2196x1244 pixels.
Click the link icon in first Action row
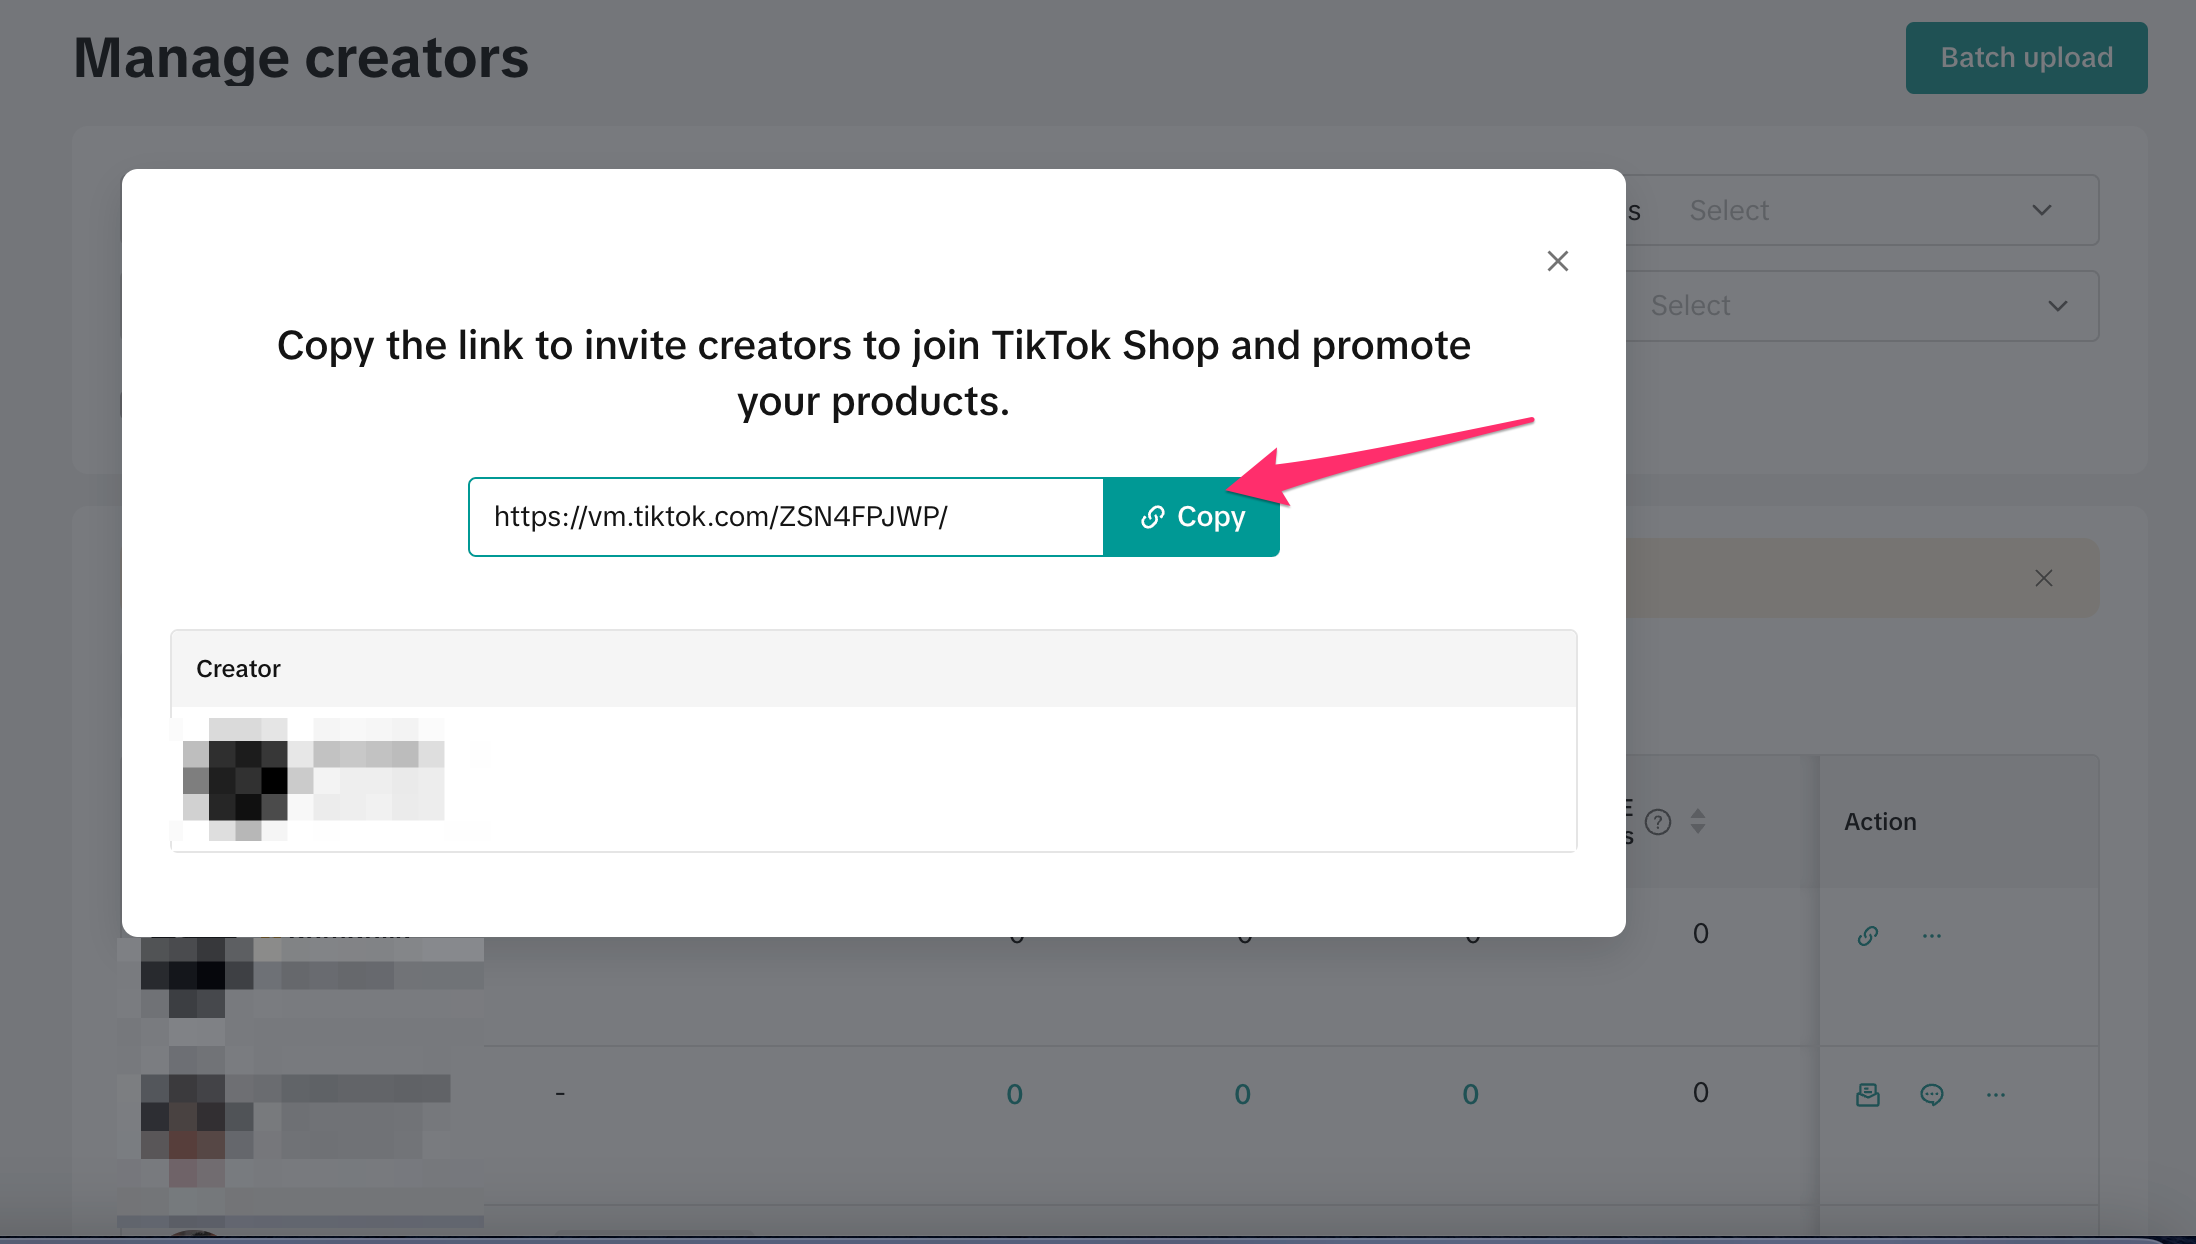1867,936
